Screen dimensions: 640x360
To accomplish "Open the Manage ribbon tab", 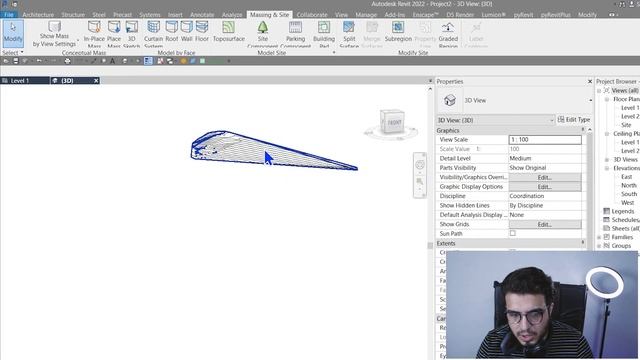I will 366,15.
